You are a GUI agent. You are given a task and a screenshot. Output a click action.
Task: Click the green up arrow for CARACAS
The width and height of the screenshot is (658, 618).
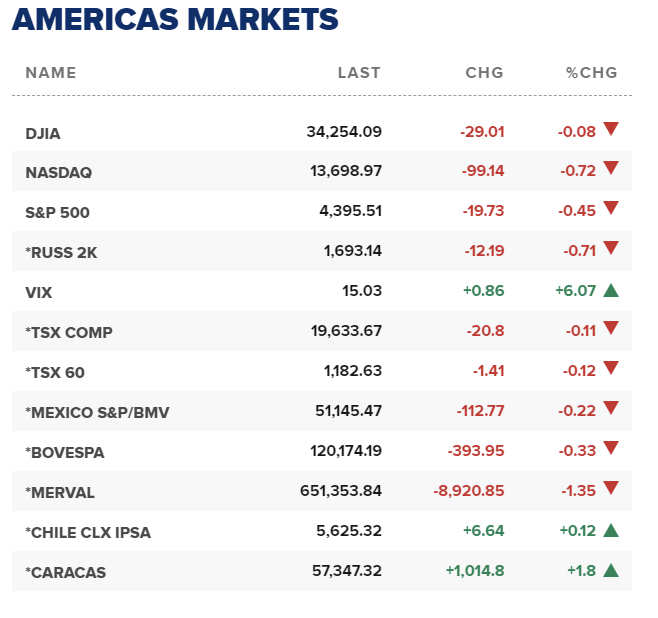point(611,571)
